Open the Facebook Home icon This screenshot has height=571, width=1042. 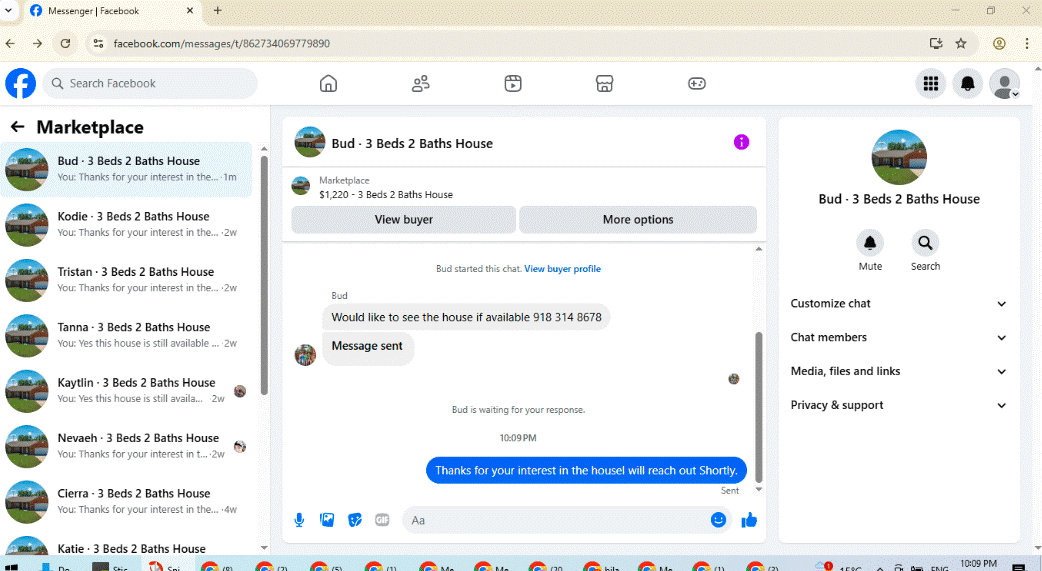click(x=328, y=84)
